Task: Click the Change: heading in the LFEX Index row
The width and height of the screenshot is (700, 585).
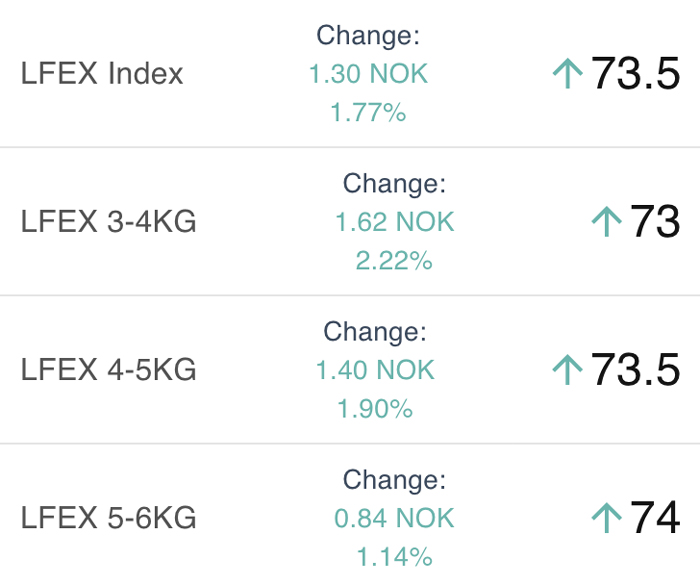Action: point(368,36)
